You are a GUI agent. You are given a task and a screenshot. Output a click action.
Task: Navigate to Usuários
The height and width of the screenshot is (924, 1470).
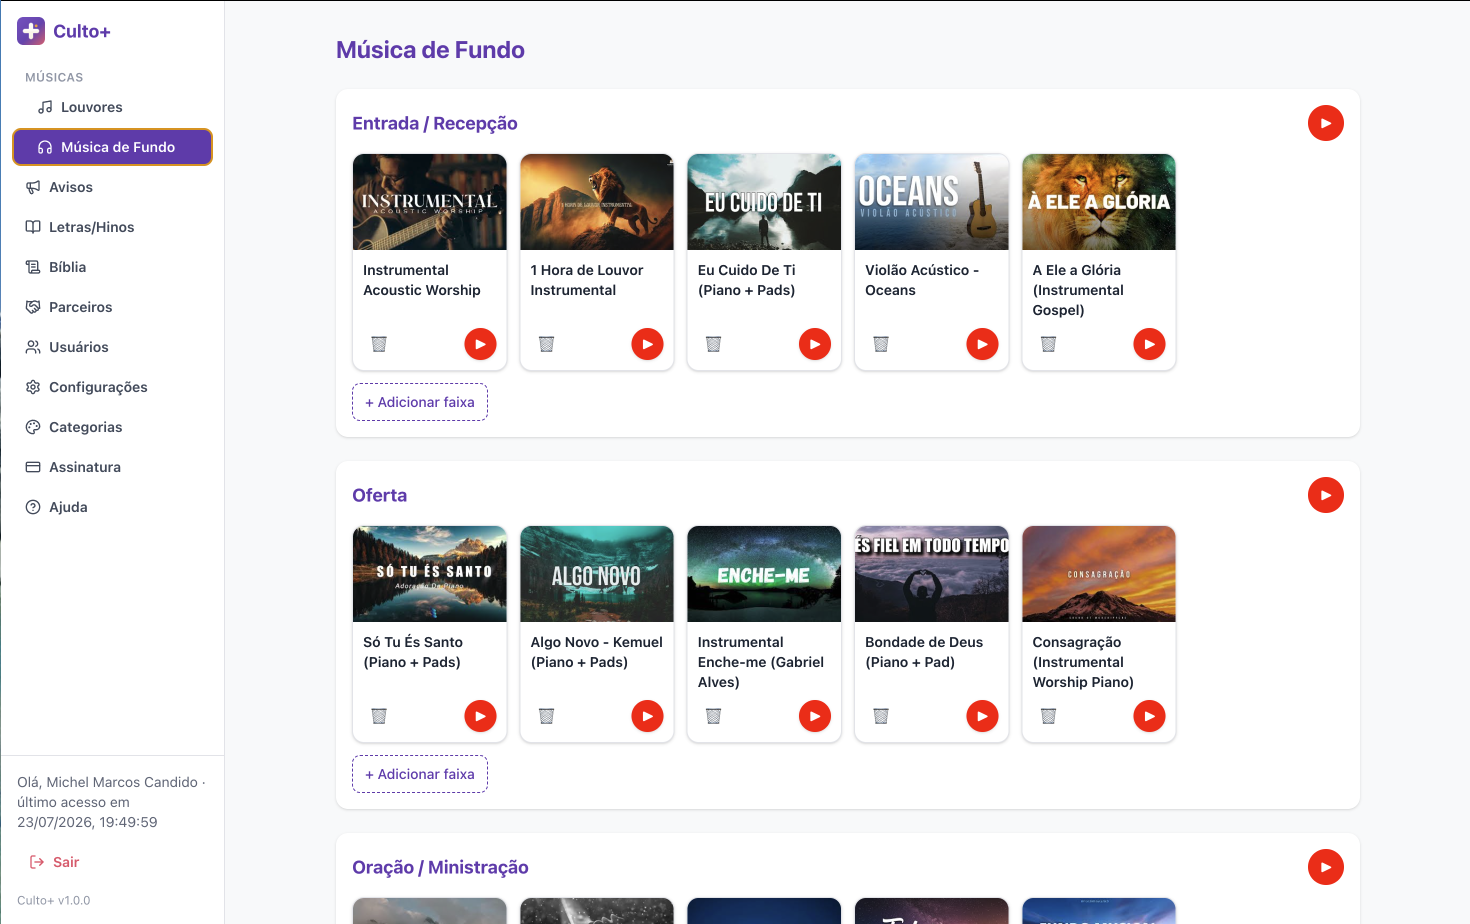point(112,347)
